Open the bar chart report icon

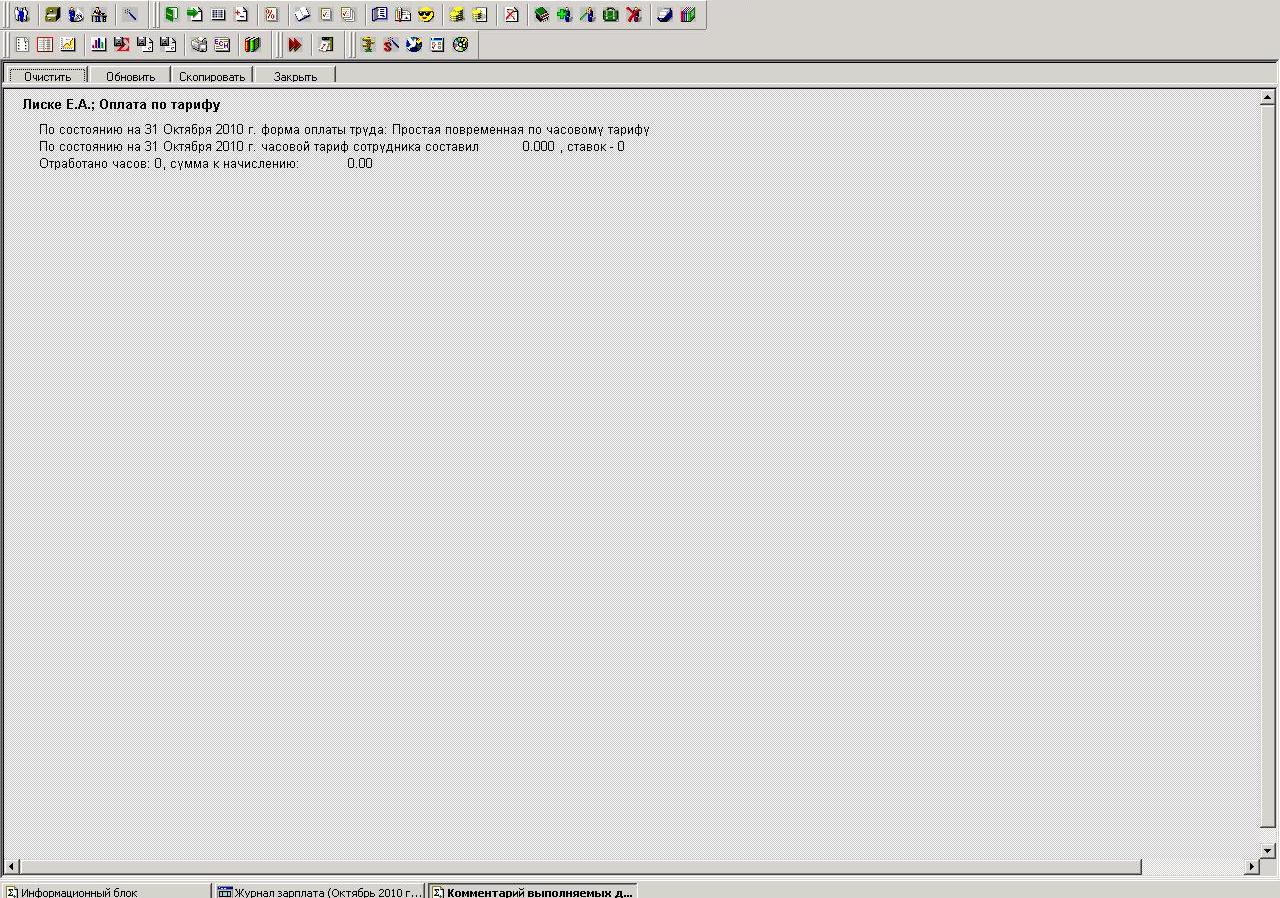98,45
